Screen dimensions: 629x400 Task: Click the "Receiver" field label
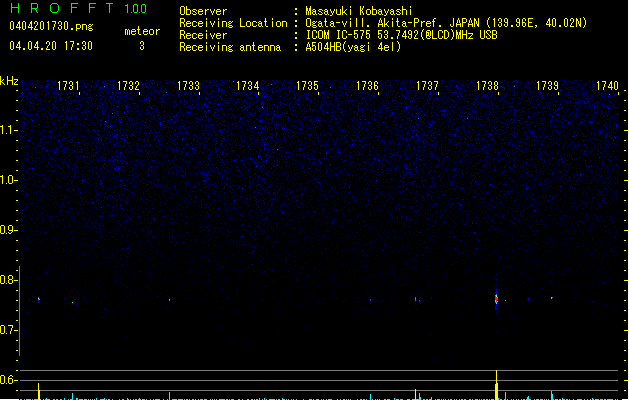tap(203, 35)
